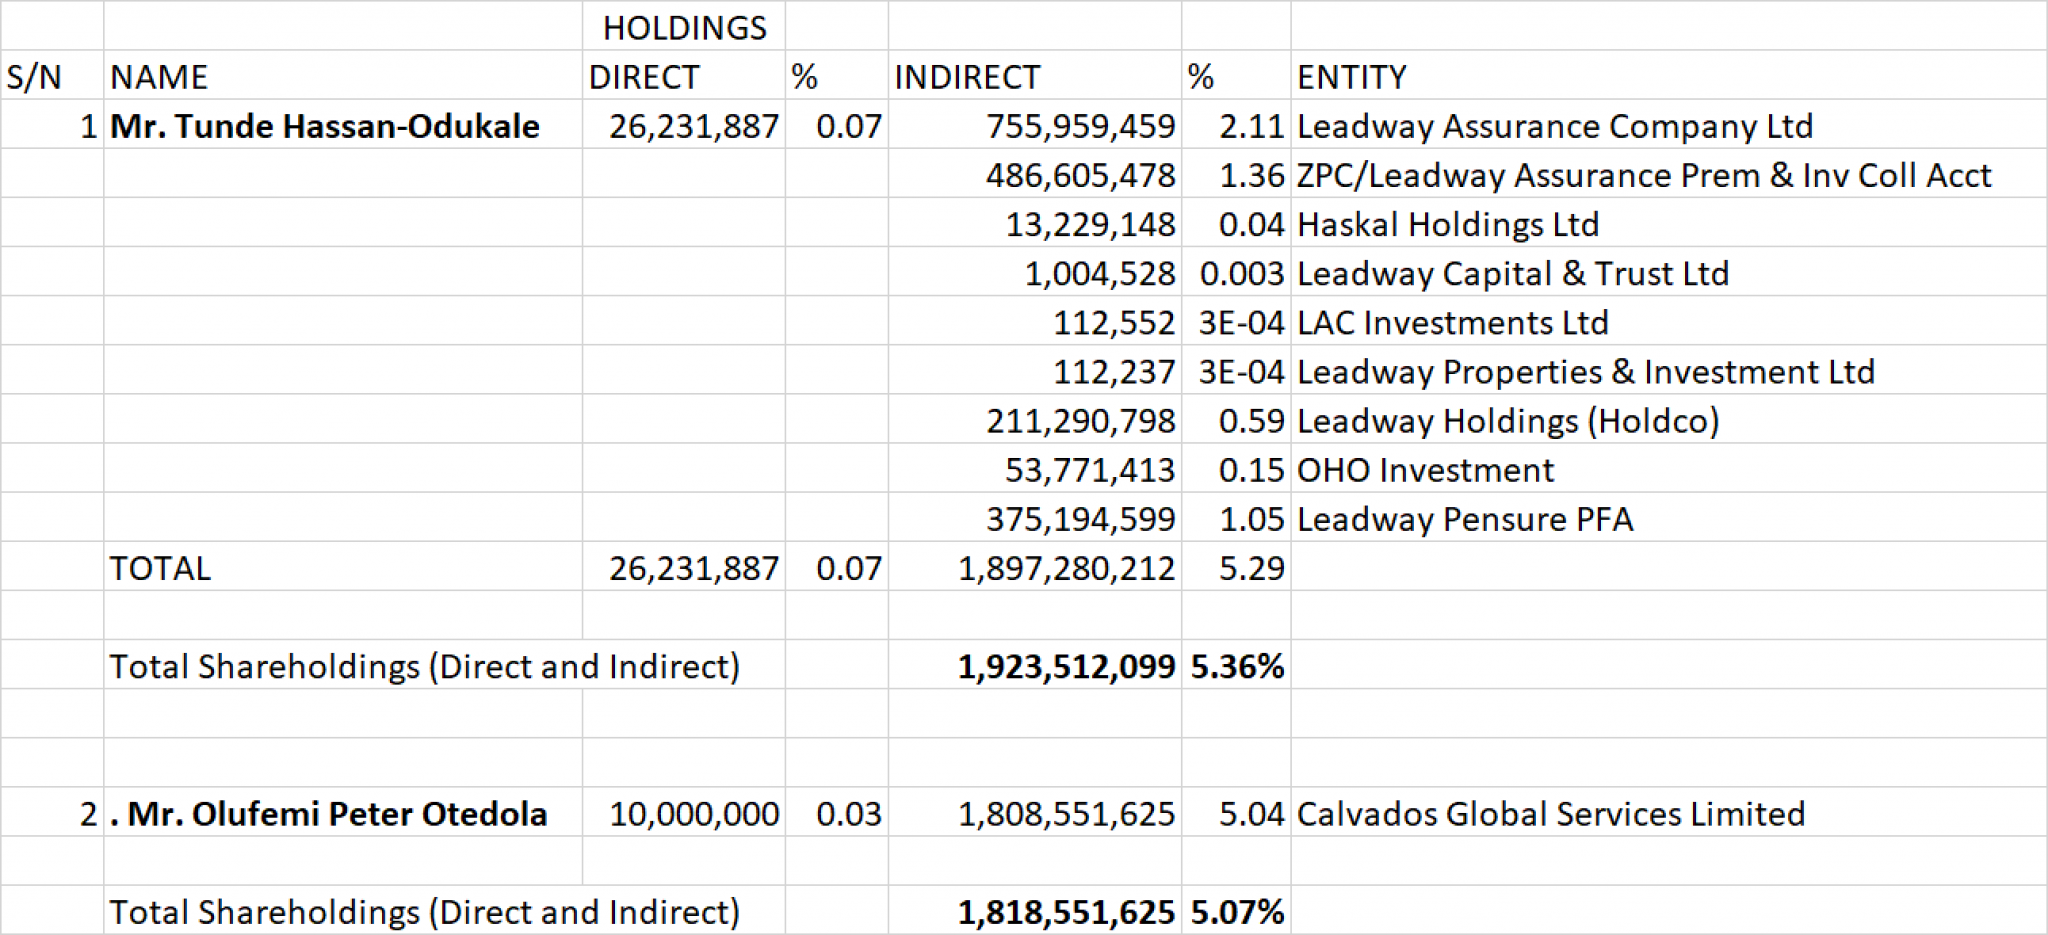The height and width of the screenshot is (935, 2048).
Task: Click the Calvados Global Services Limited cell
Action: [x=1550, y=814]
